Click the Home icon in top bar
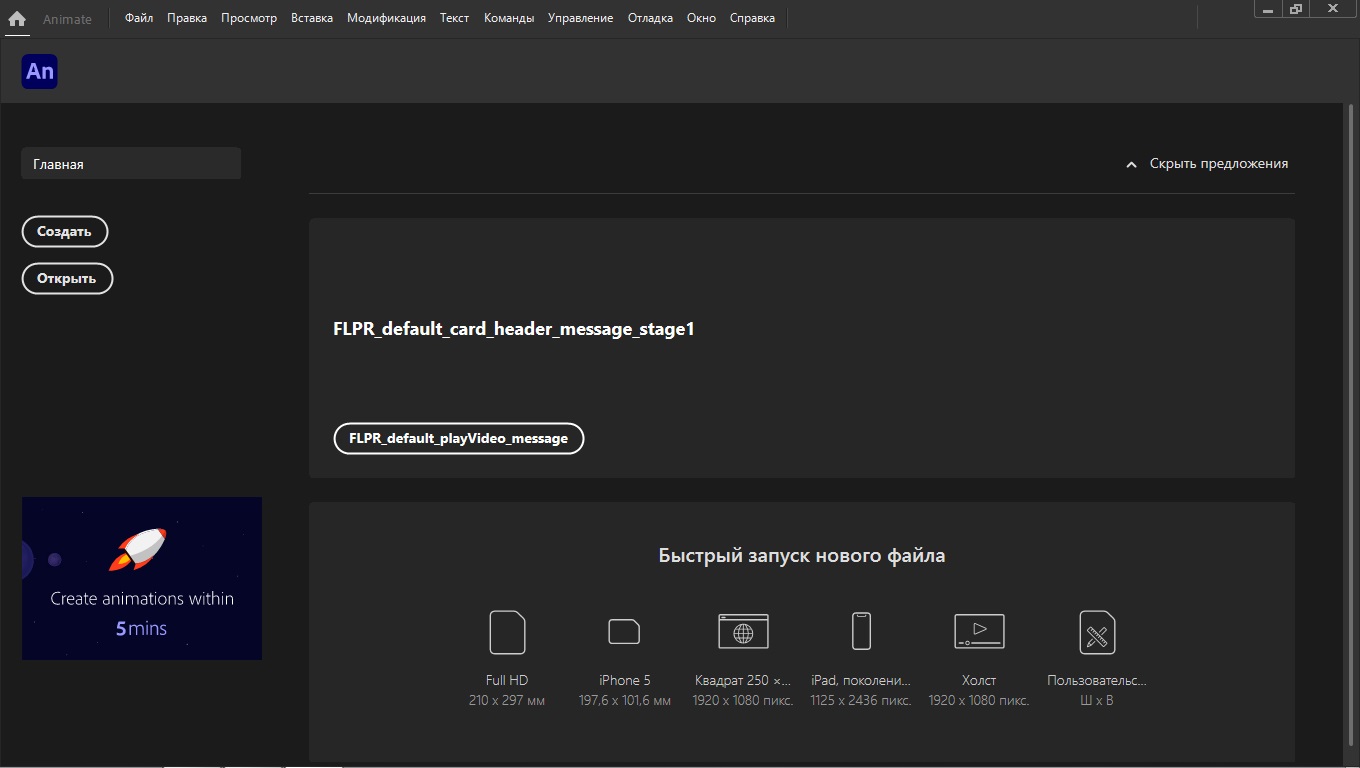Screen dimensions: 1360x768 [x=17, y=18]
